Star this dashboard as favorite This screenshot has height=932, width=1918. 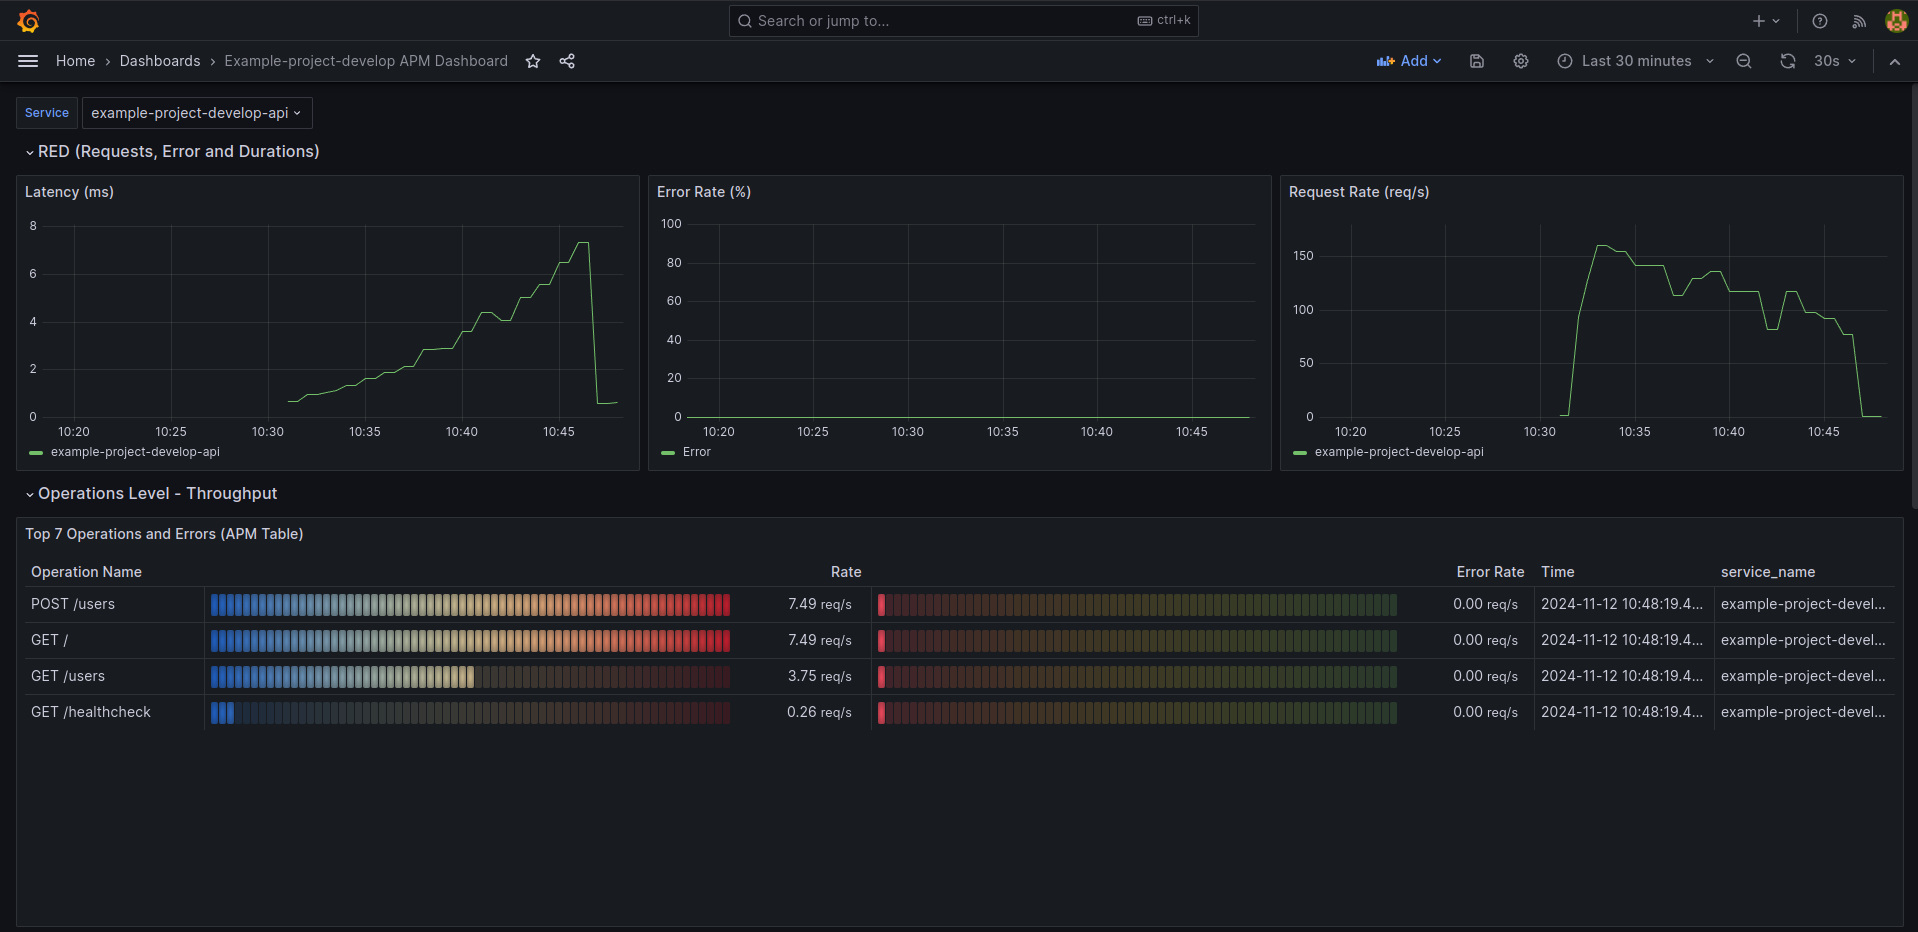[533, 61]
